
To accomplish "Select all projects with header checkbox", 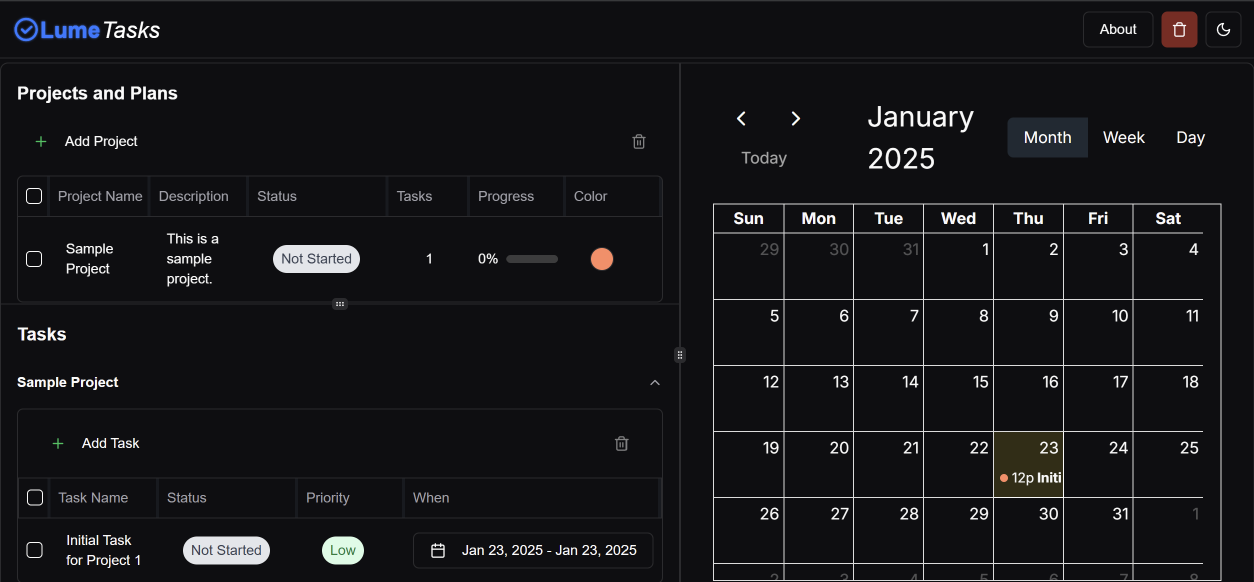I will pyautogui.click(x=34, y=196).
